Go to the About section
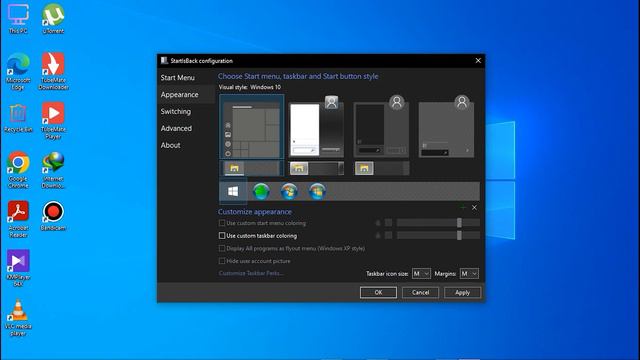The image size is (640, 360). tap(170, 145)
